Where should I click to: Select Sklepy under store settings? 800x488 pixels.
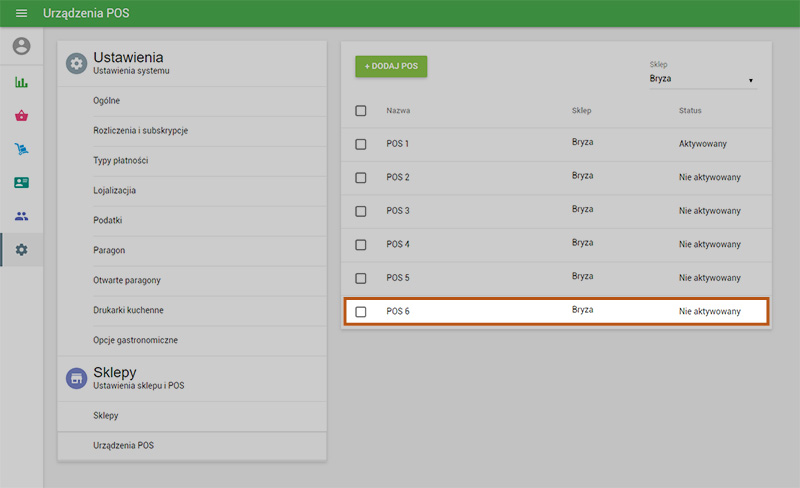click(106, 415)
